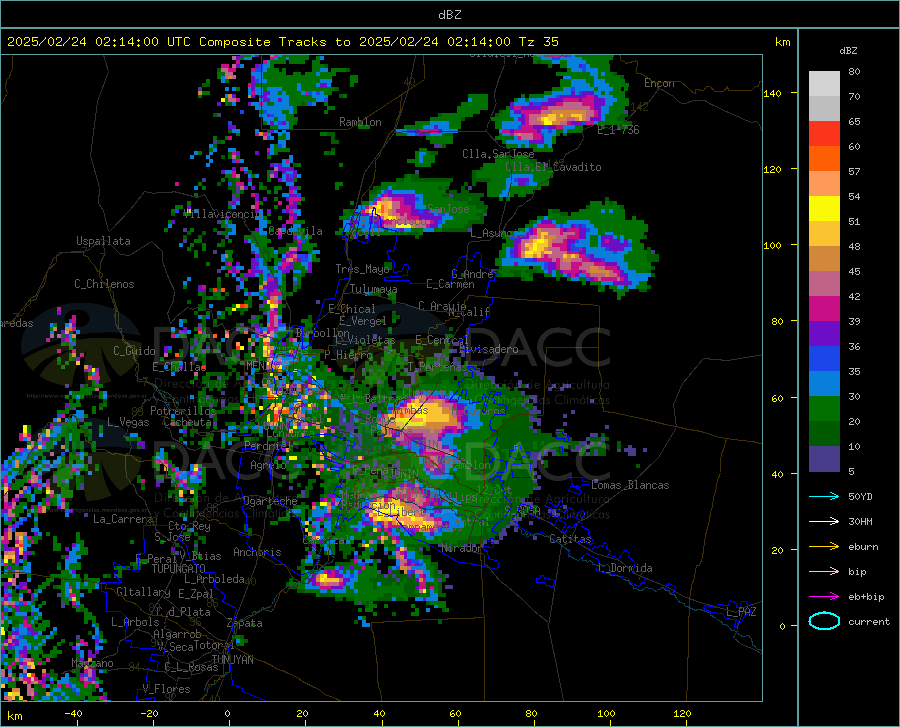Click the 'Clla.SanJose' label
Viewport: 900px width, 727px height.
(x=498, y=154)
